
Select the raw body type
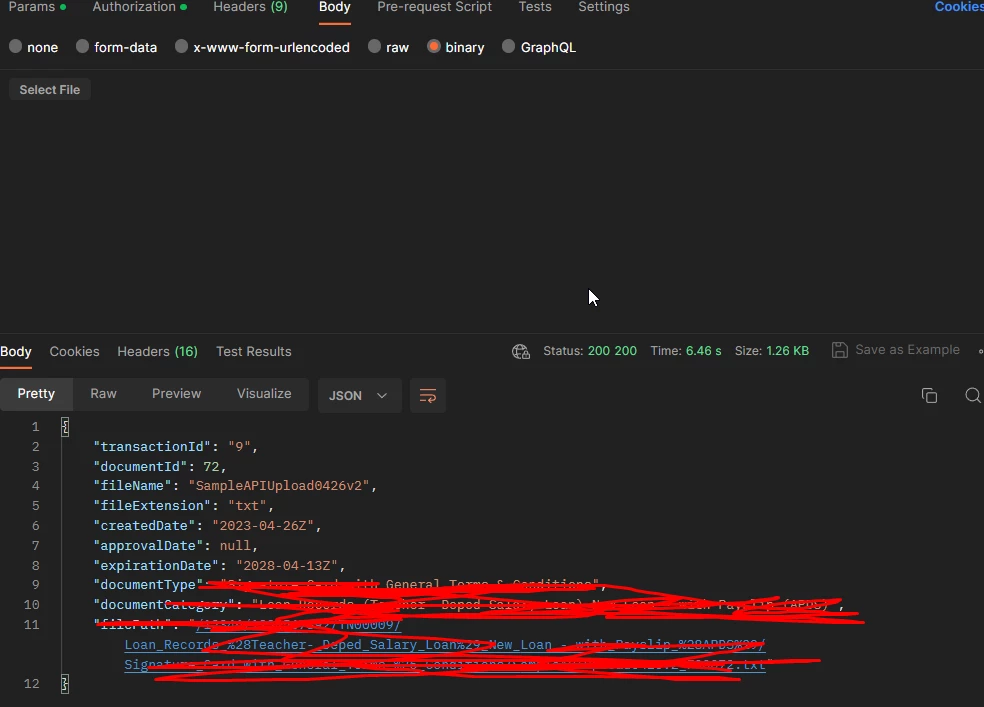pyautogui.click(x=374, y=46)
